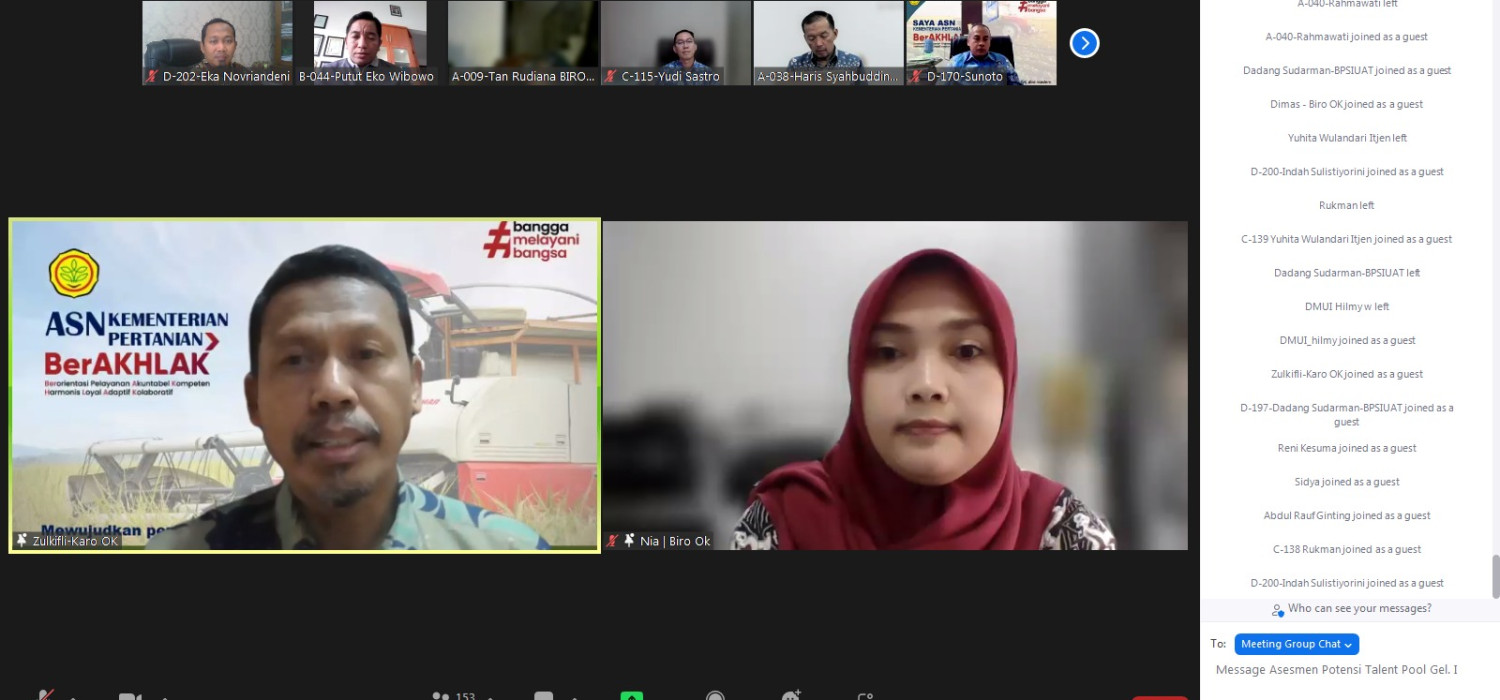Toggle the video camera in the toolbar
Viewport: 1500px width, 700px height.
129,695
